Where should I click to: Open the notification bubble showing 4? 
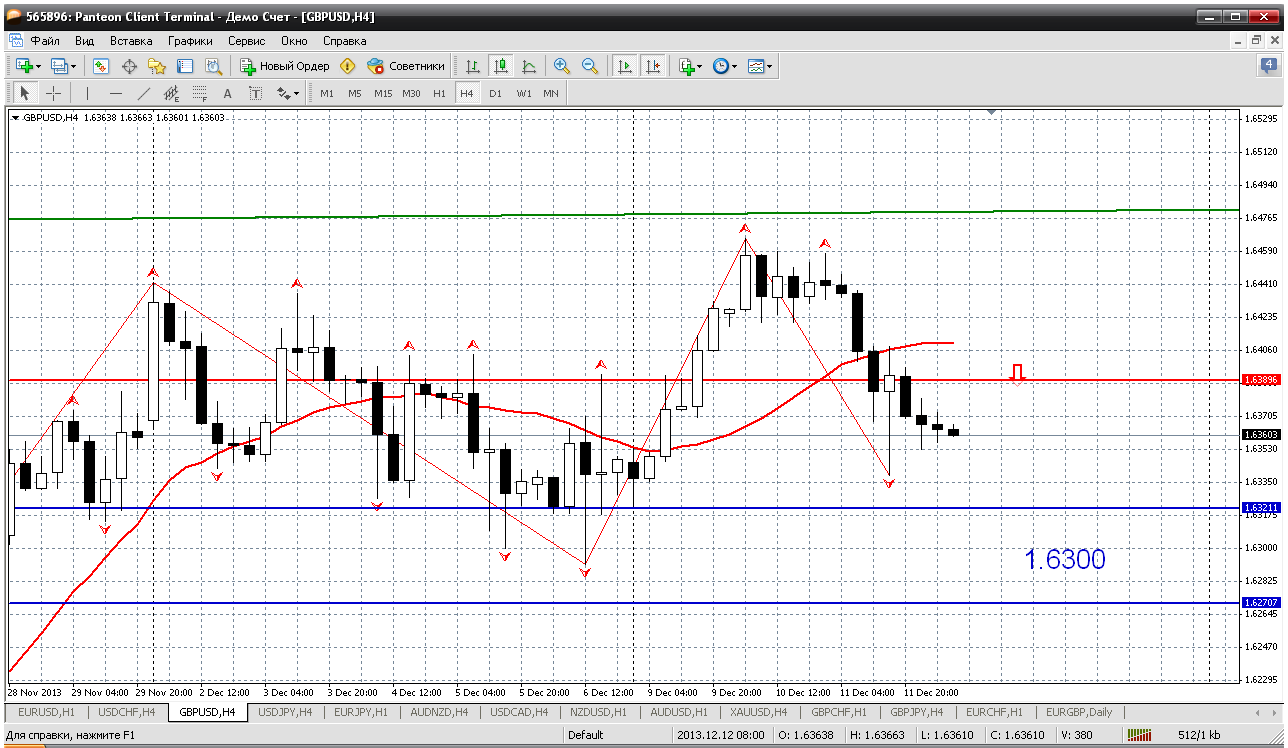[x=1268, y=66]
